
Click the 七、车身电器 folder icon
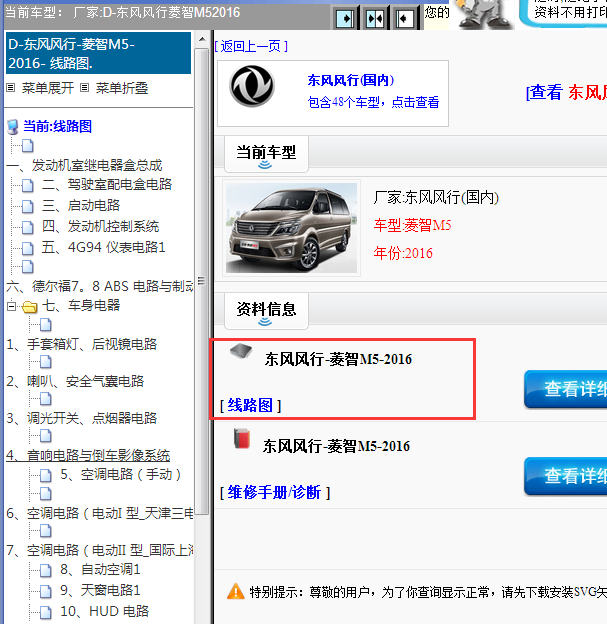29,306
